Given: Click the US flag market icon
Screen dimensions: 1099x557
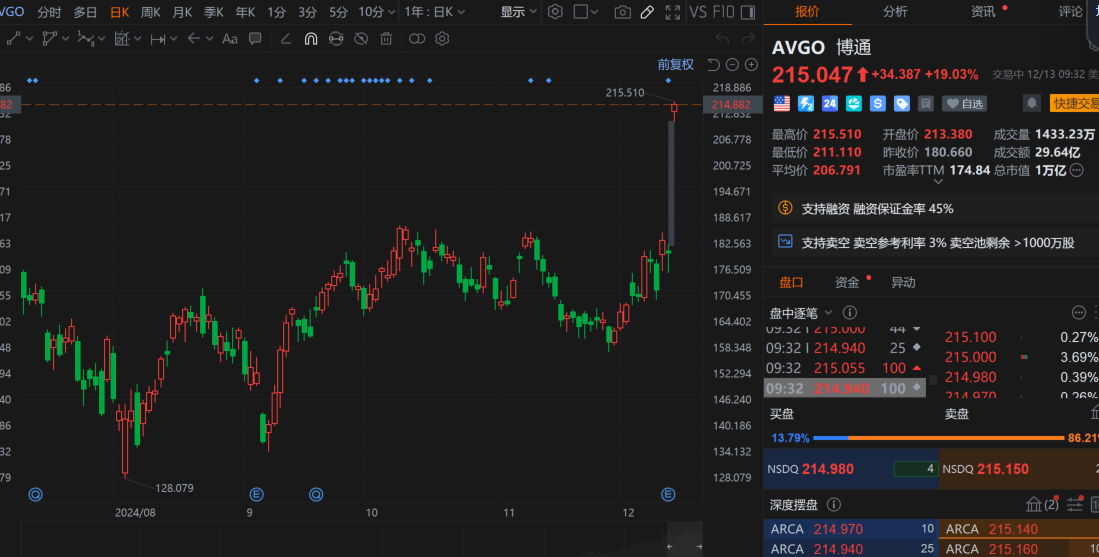Looking at the screenshot, I should [781, 104].
